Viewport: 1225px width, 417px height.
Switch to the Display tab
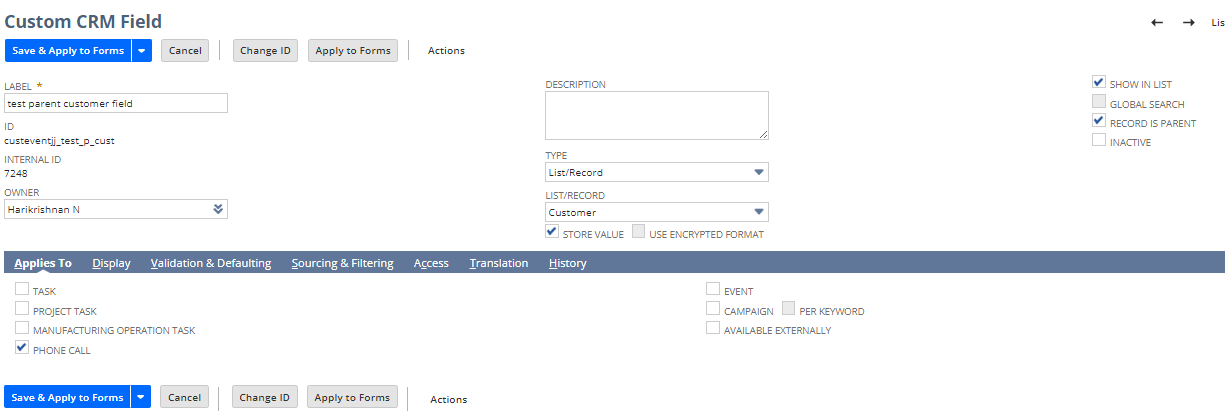click(x=111, y=263)
